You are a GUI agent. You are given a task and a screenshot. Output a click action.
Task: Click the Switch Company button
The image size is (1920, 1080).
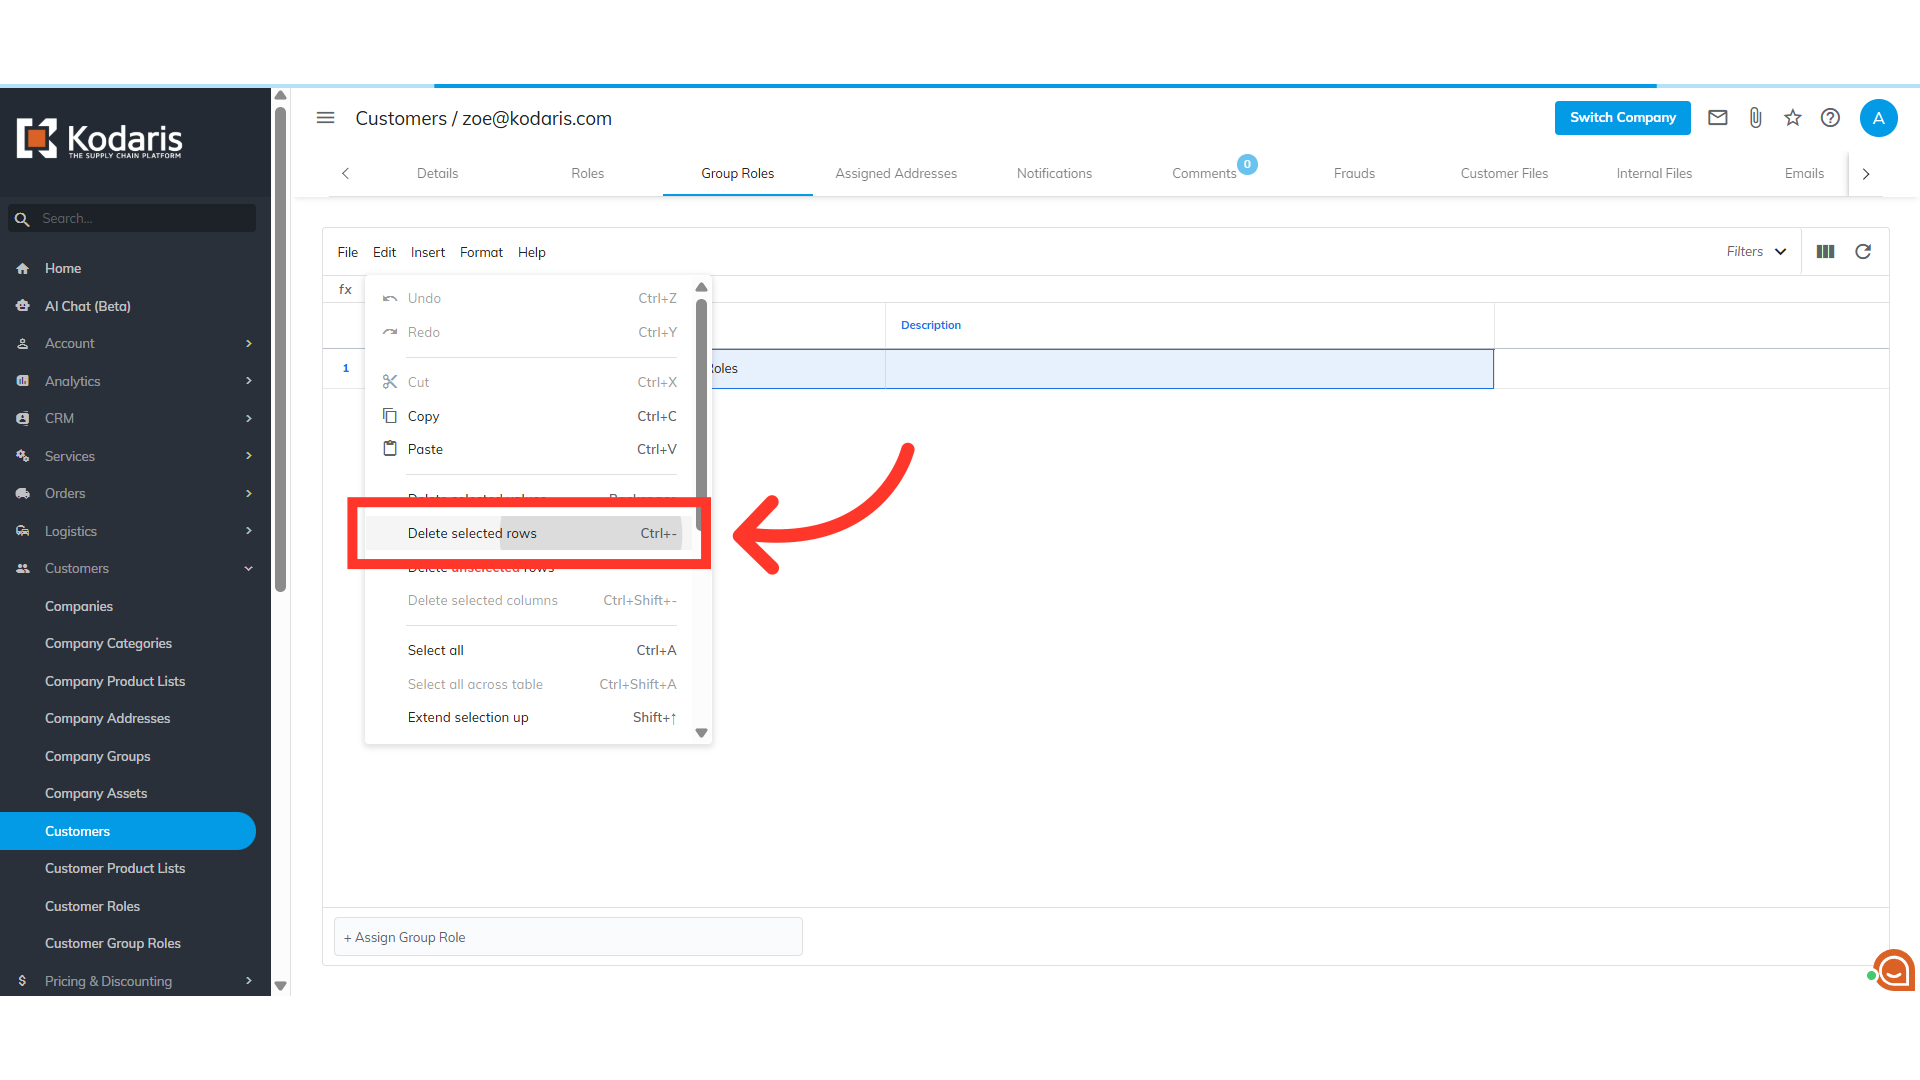coord(1622,118)
